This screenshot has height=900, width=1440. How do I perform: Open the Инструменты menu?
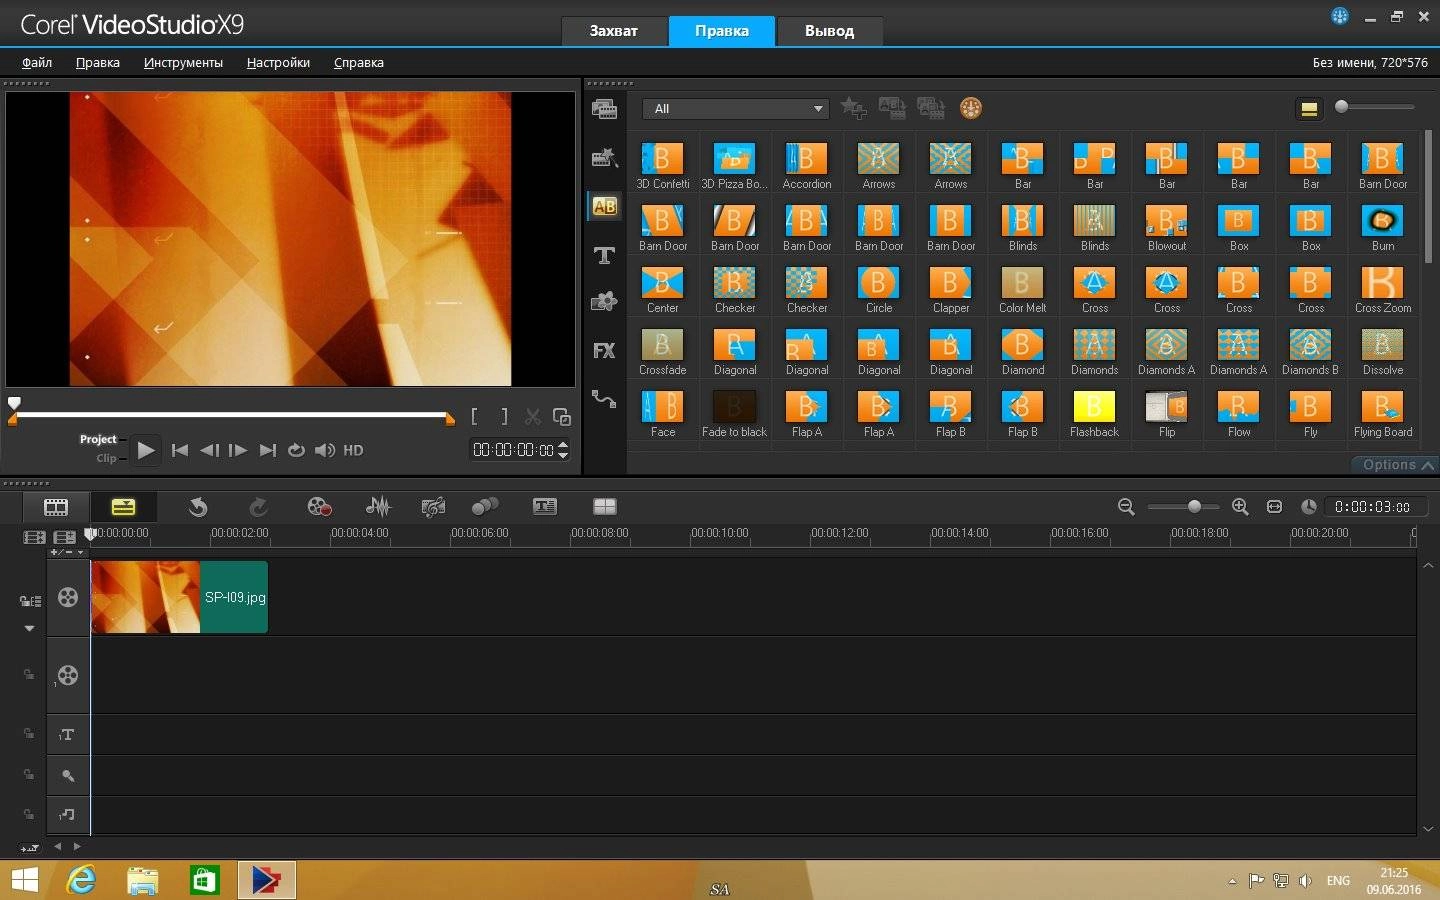183,62
